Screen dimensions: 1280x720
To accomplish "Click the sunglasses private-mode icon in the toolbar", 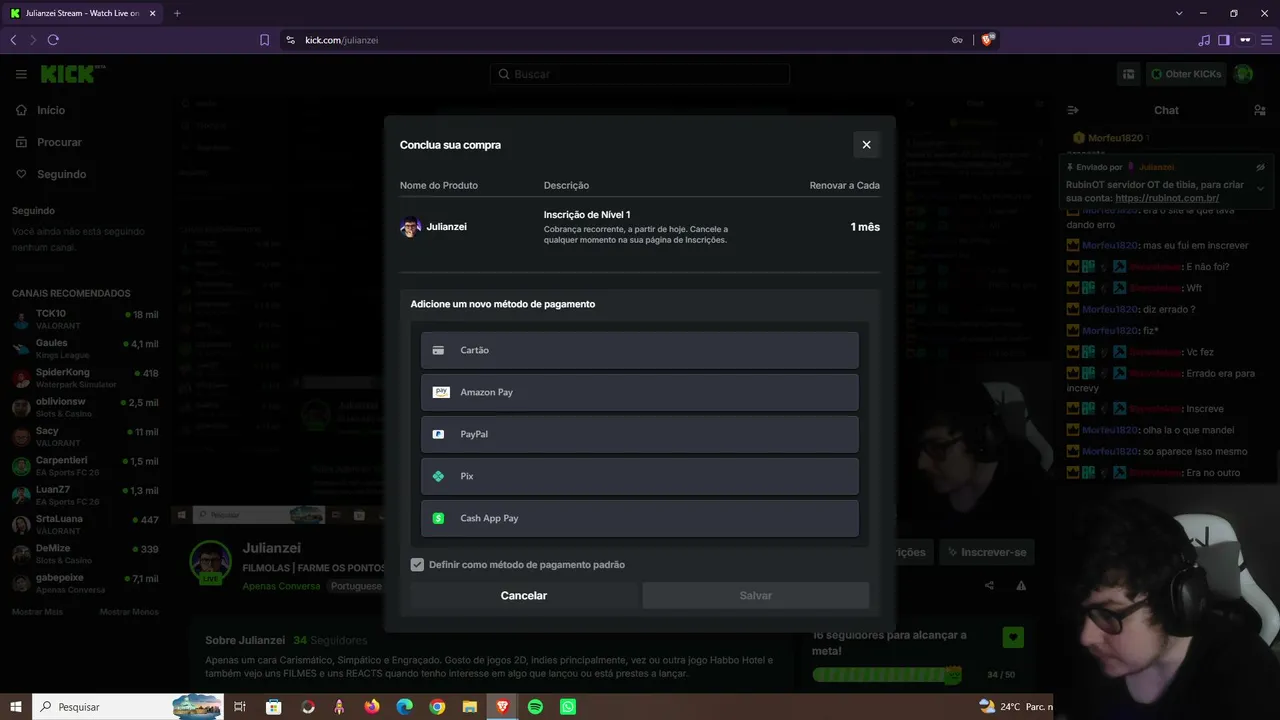I will (x=1245, y=40).
